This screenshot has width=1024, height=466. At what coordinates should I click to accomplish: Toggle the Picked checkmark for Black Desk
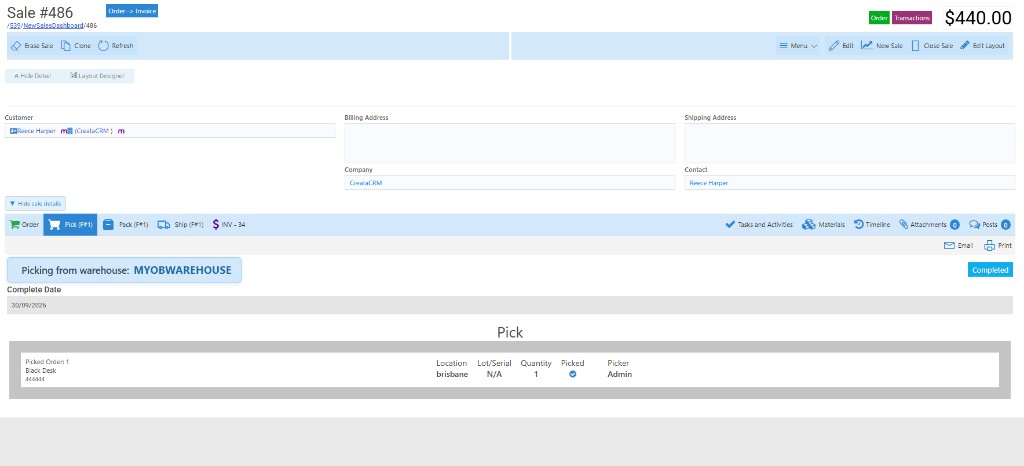573,375
